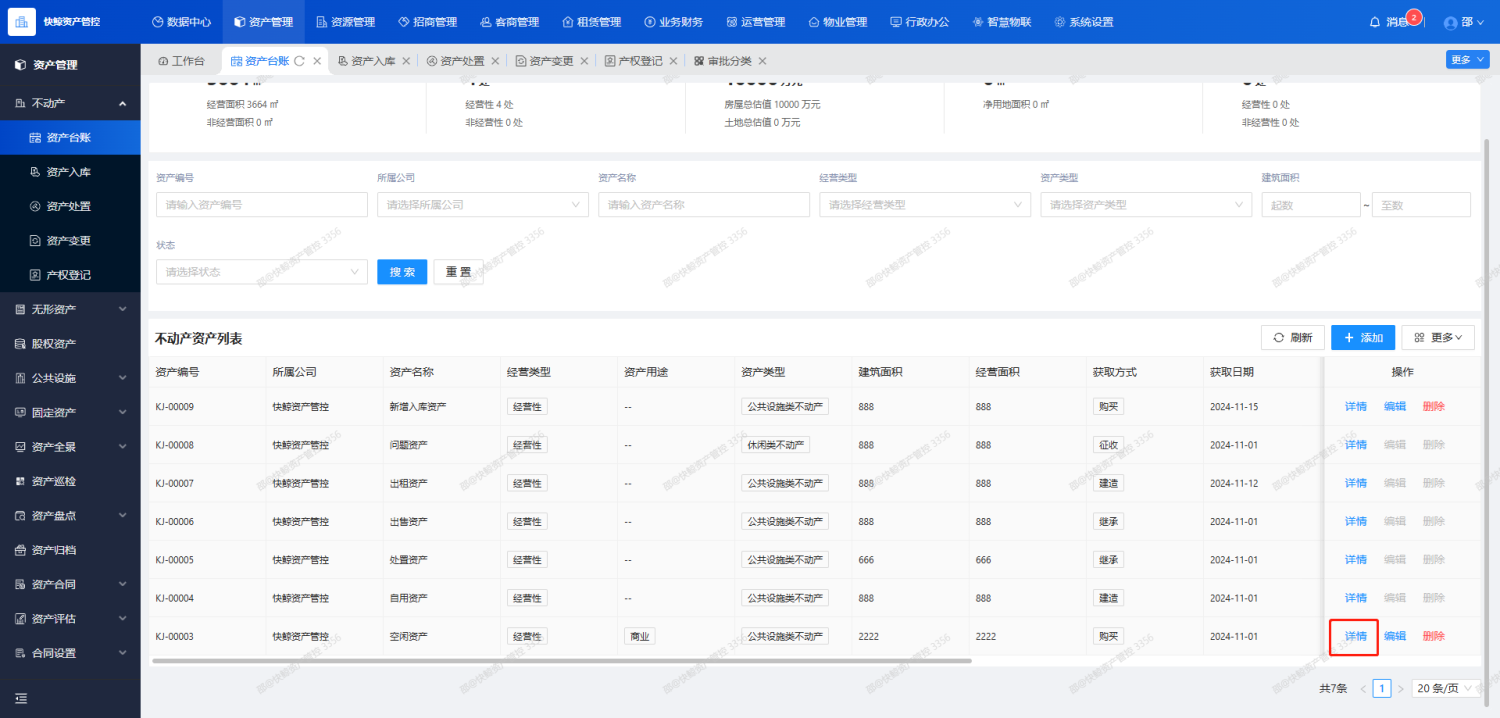Open 租赁管理 top menu
This screenshot has width=1500, height=718.
(591, 22)
